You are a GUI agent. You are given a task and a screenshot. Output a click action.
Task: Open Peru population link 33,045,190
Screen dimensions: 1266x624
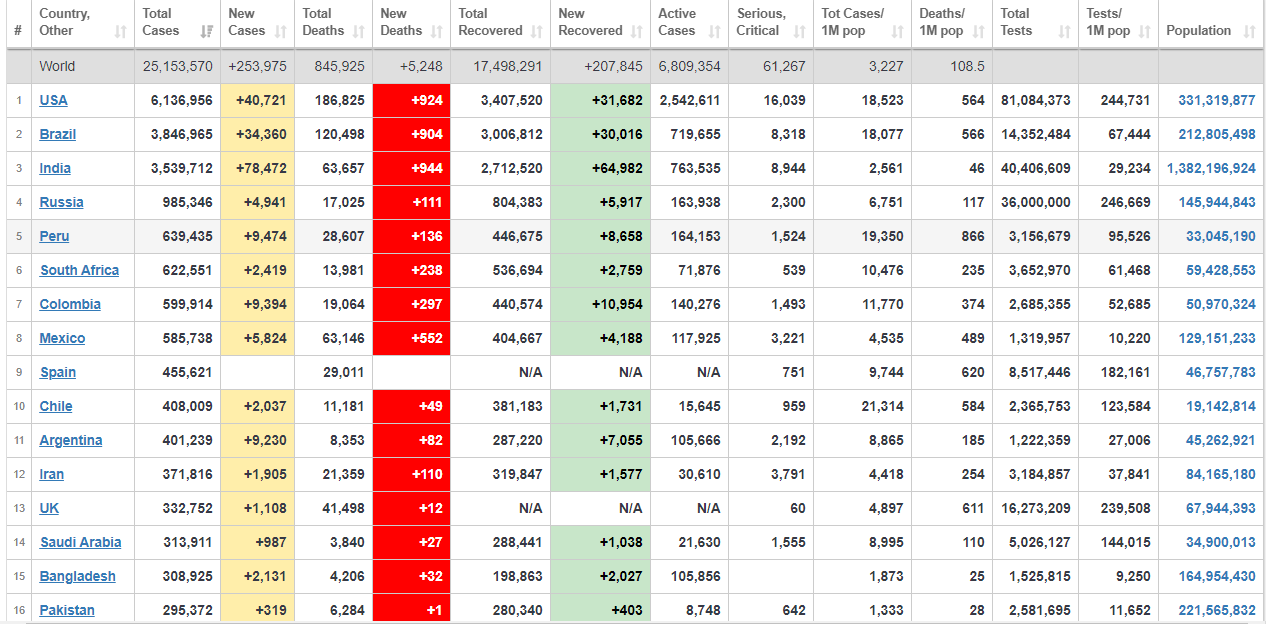1221,236
